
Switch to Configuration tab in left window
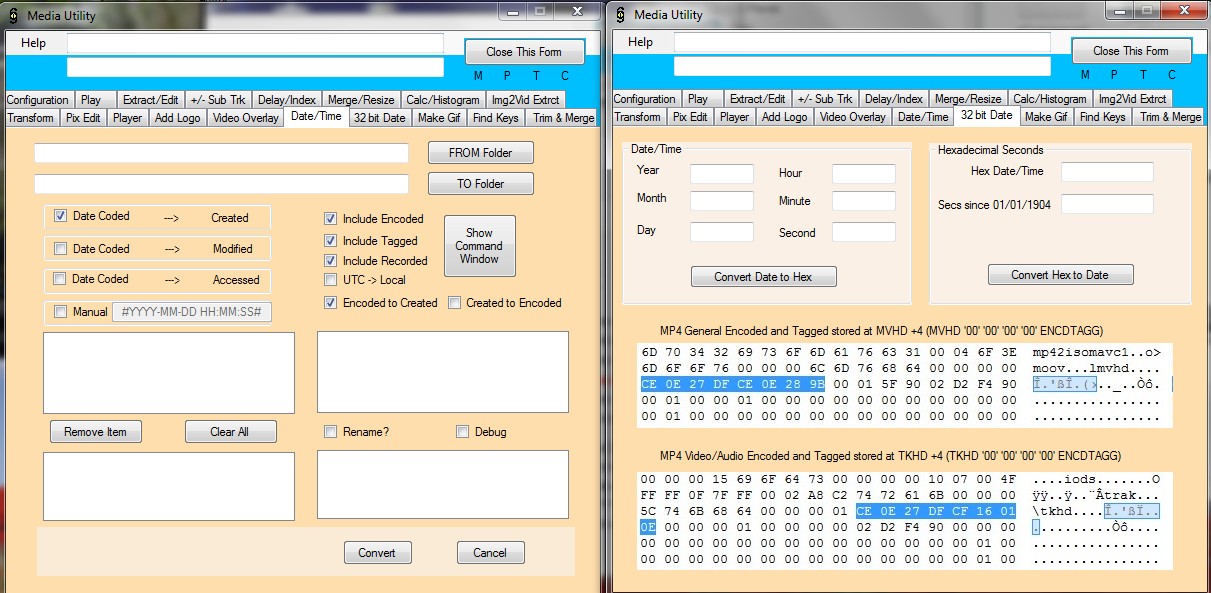click(38, 100)
